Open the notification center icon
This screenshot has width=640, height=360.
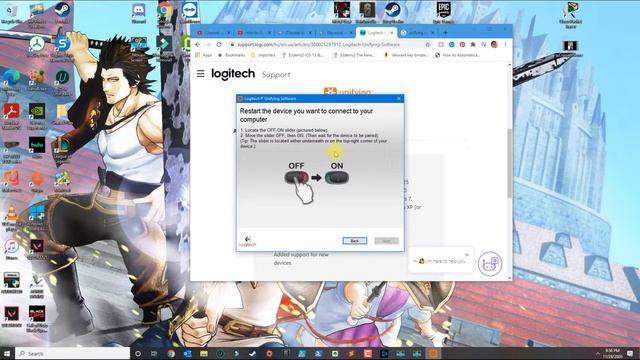631,353
